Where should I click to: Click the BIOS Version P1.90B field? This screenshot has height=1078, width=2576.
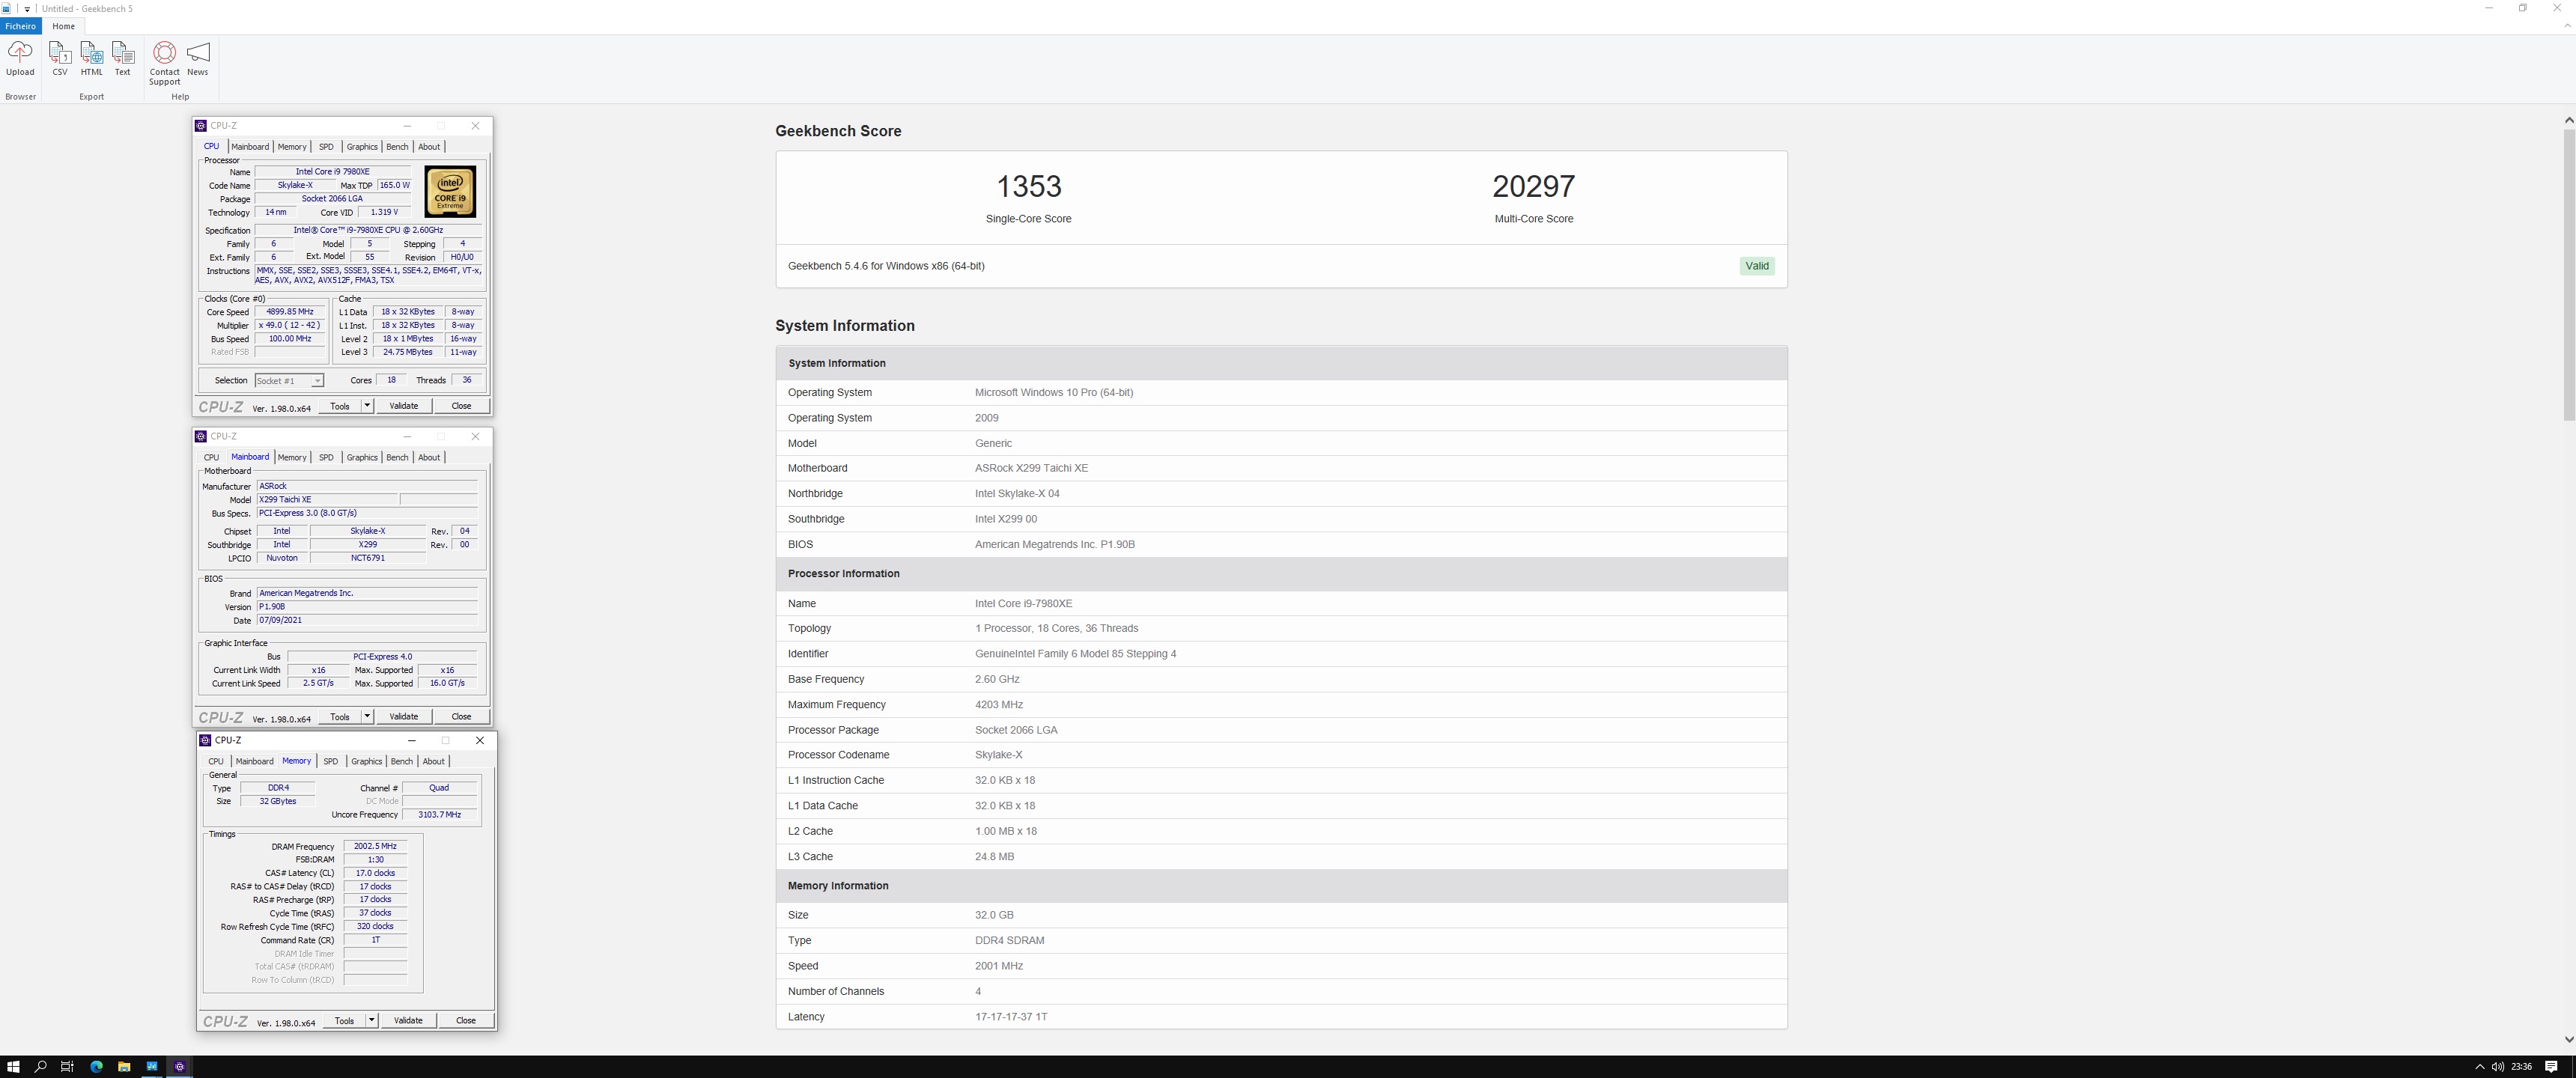367,607
